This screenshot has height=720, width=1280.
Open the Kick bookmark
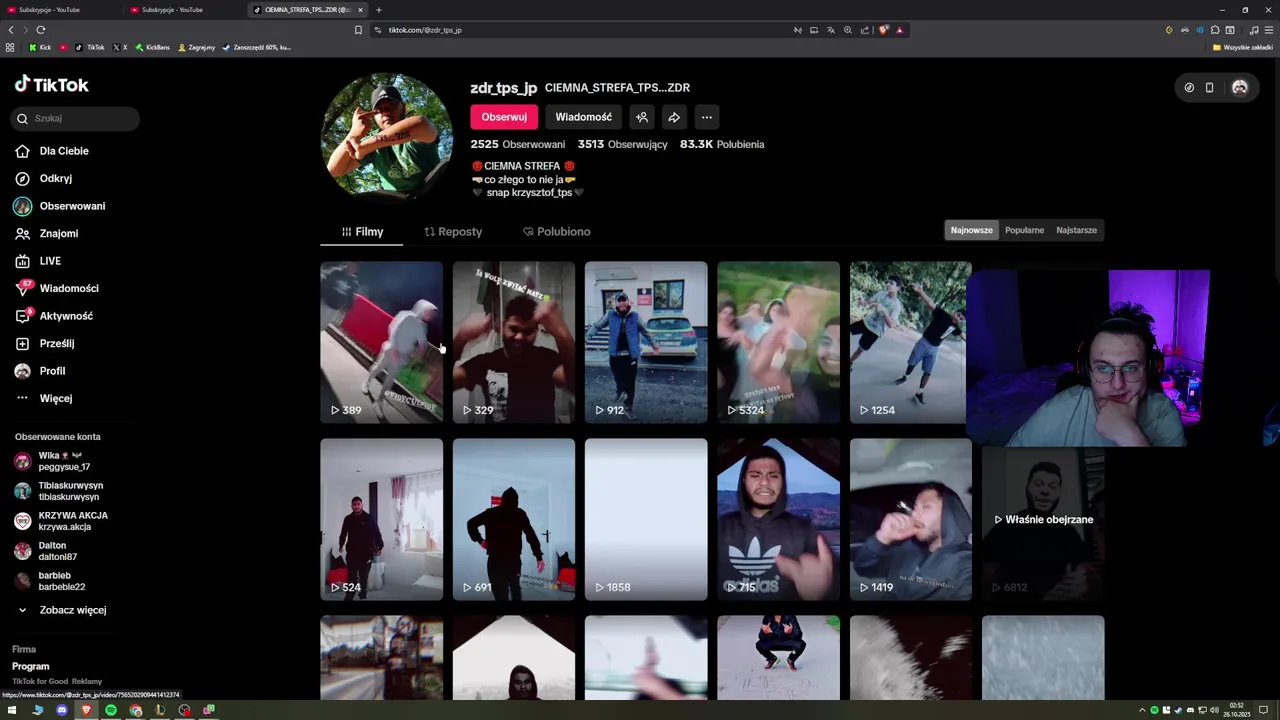click(x=40, y=47)
